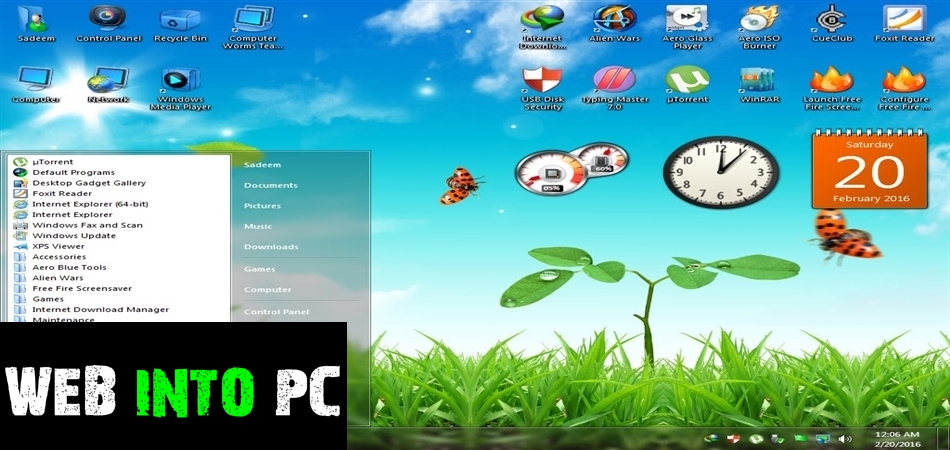
Task: Open Windows Fax and Scan in Start menu
Action: (120, 225)
